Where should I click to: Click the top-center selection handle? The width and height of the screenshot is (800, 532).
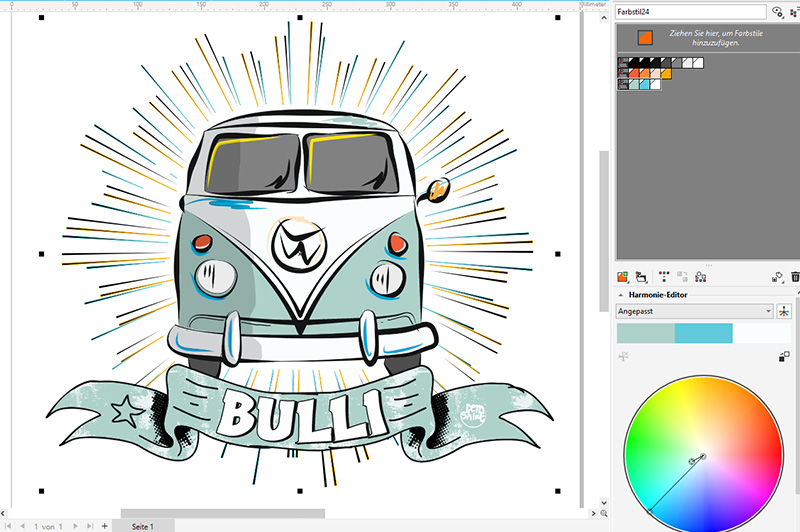click(300, 18)
